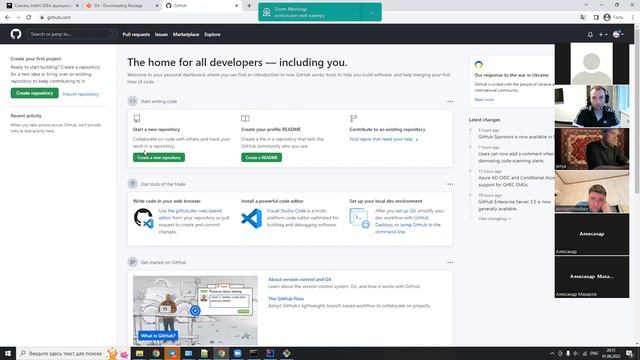The height and width of the screenshot is (360, 640).
Task: Click the github.com address bar
Action: point(306,18)
